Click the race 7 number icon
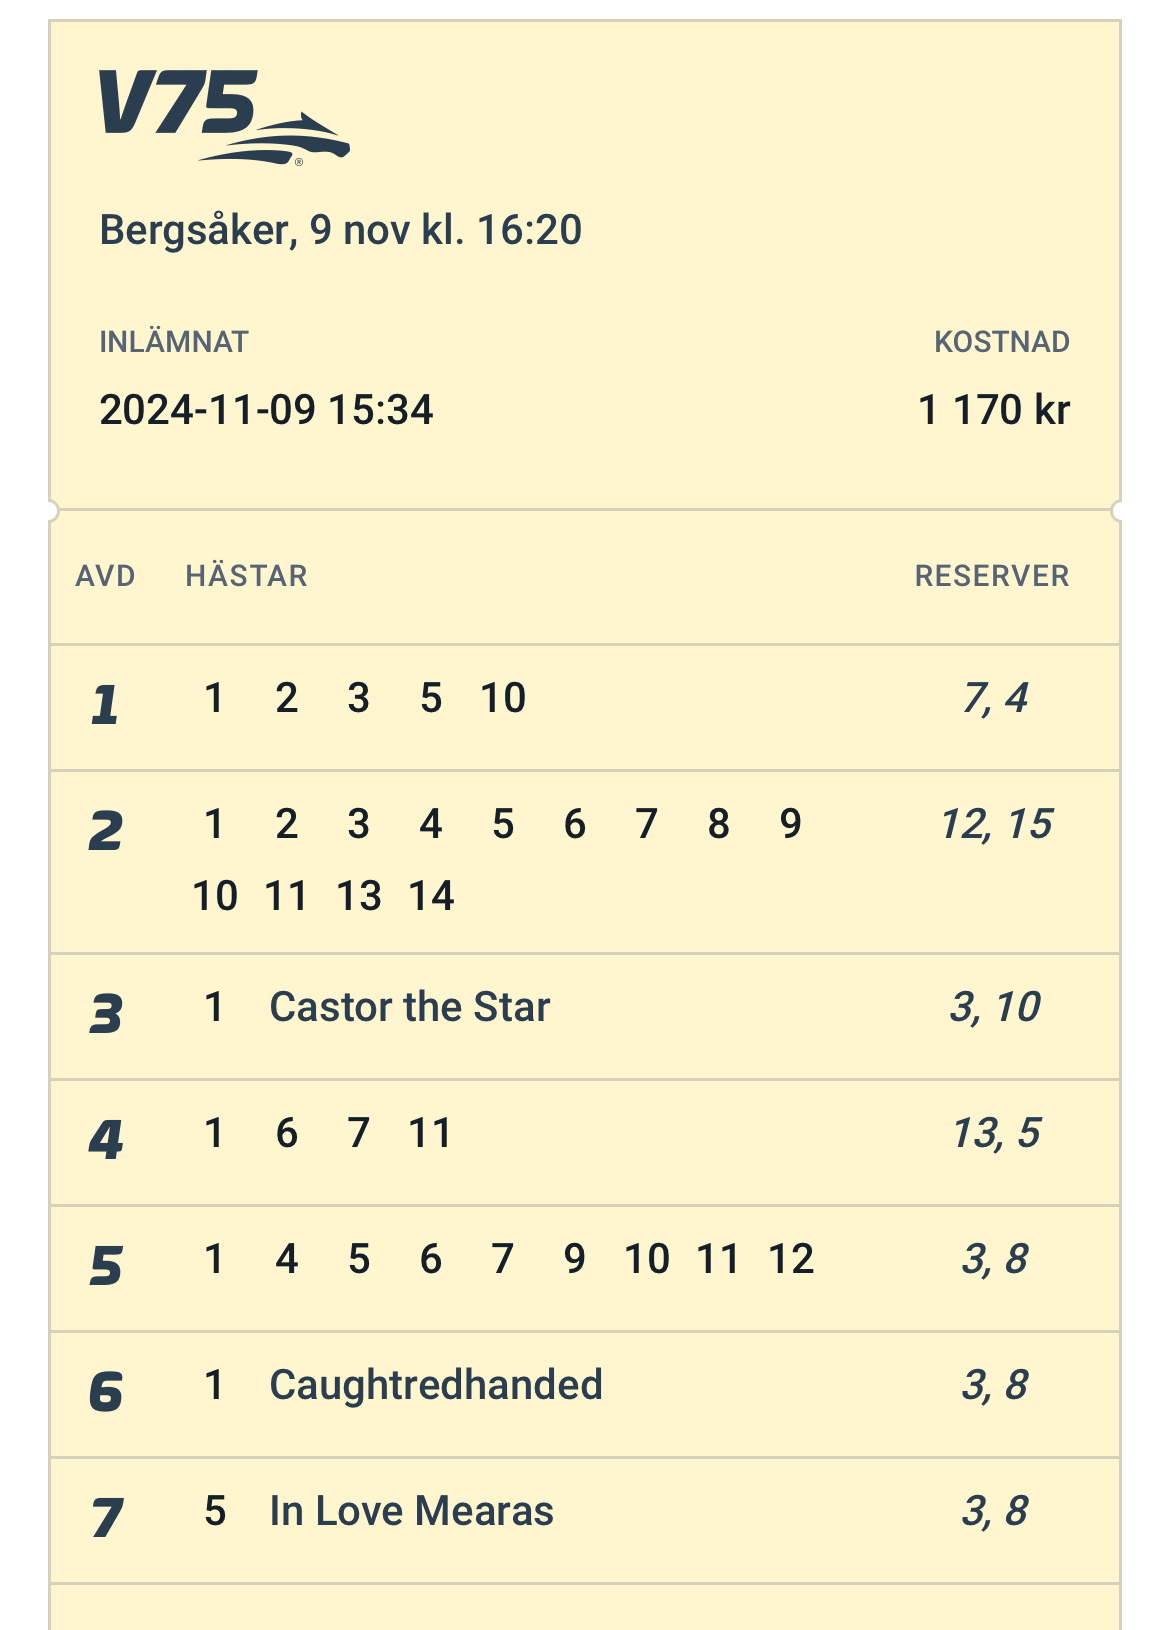Image resolution: width=1170 pixels, height=1630 pixels. [107, 1519]
